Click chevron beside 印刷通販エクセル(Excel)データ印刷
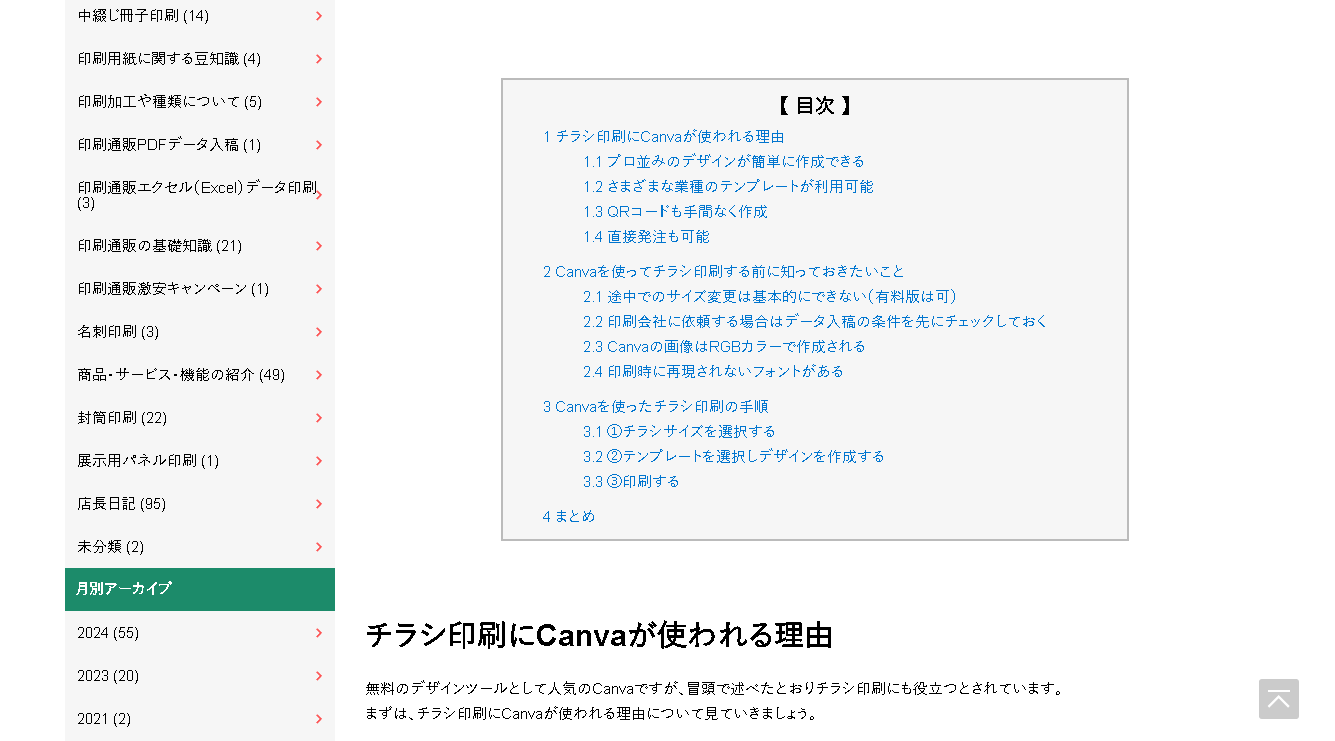This screenshot has height=741, width=1335. pyautogui.click(x=319, y=195)
